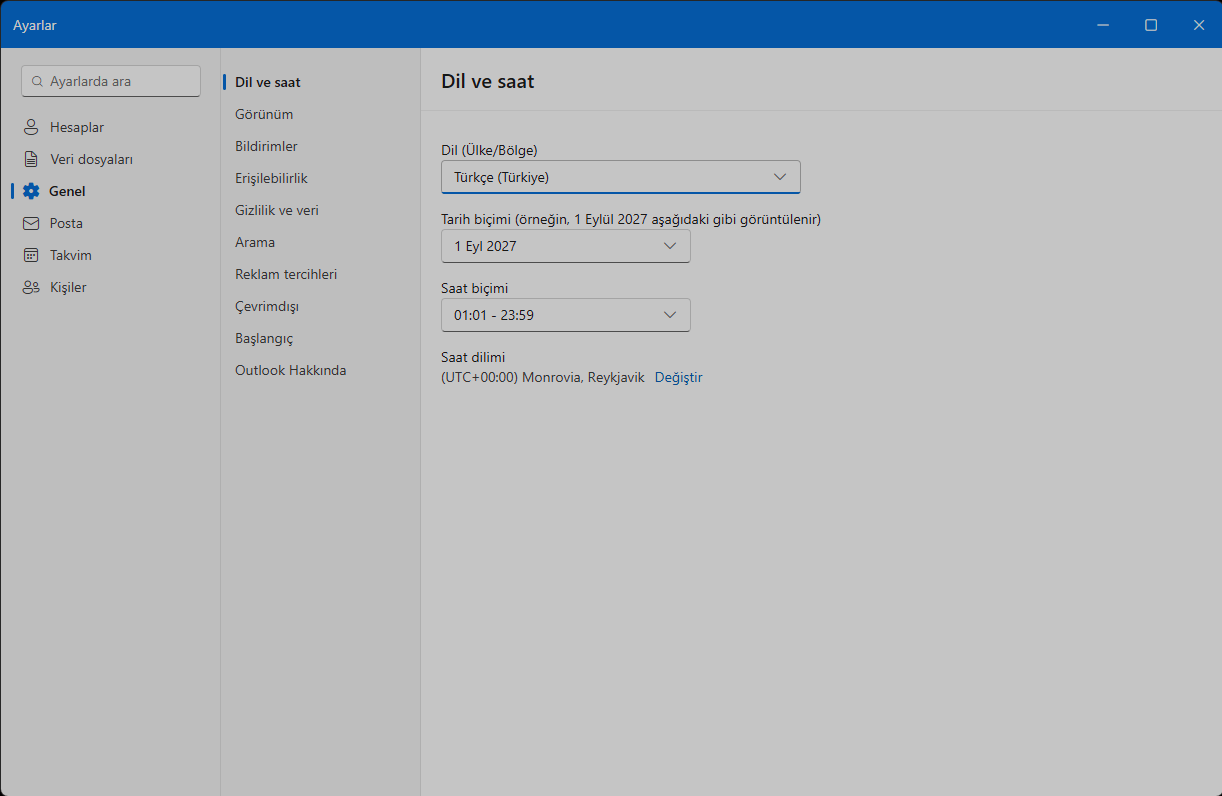The height and width of the screenshot is (796, 1222).
Task: Select the Kişiler category label
Action: click(68, 287)
